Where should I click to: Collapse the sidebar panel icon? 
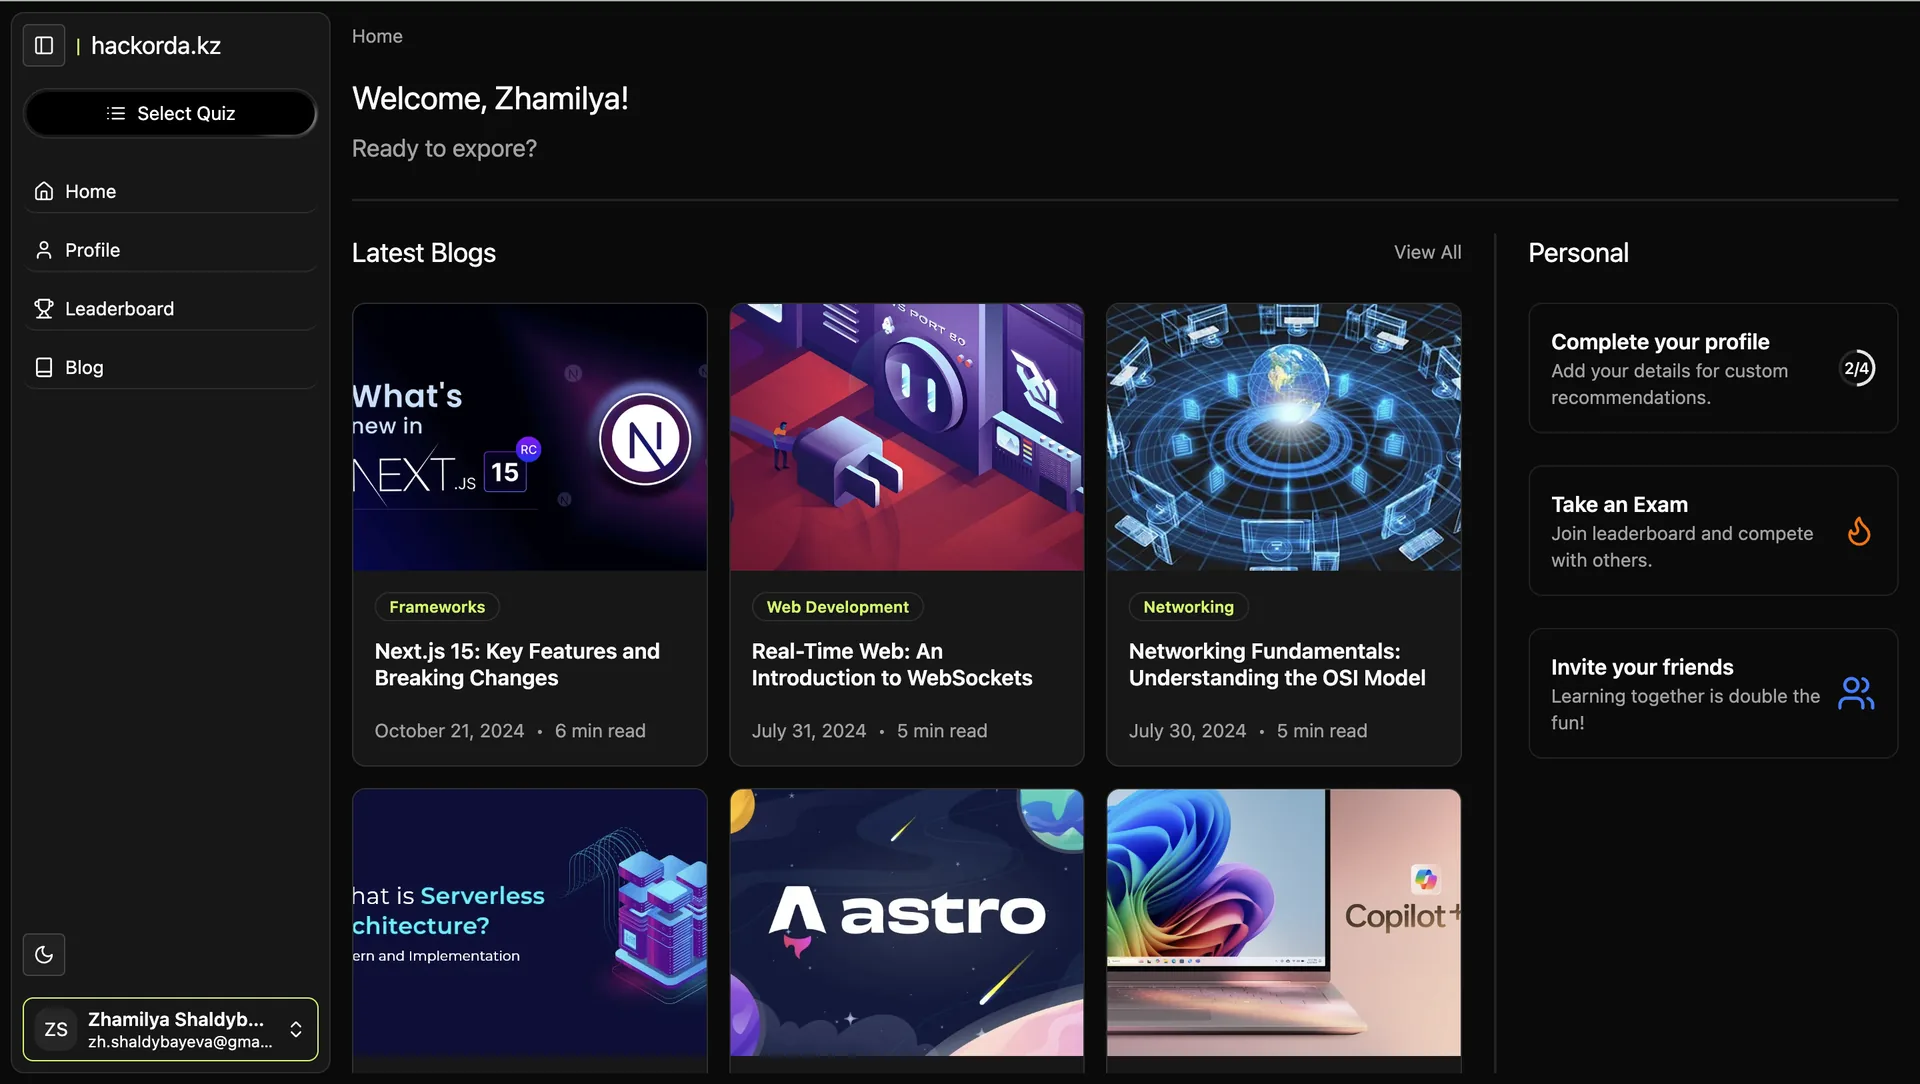[x=44, y=46]
